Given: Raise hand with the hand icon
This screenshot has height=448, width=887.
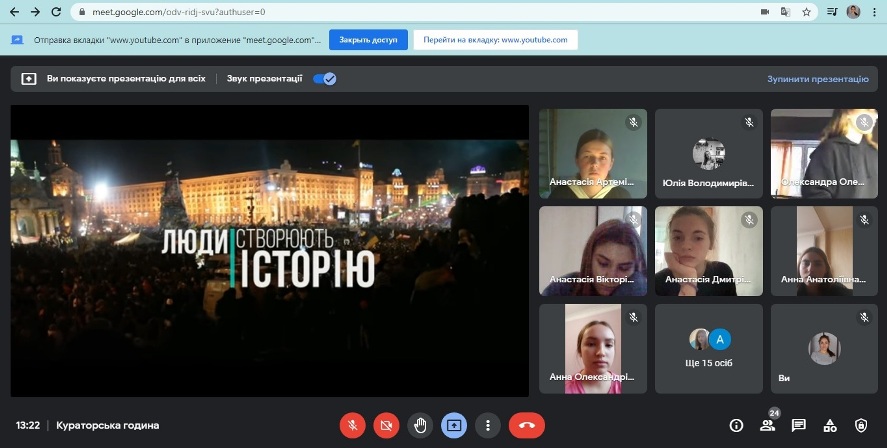Looking at the screenshot, I should [x=420, y=425].
